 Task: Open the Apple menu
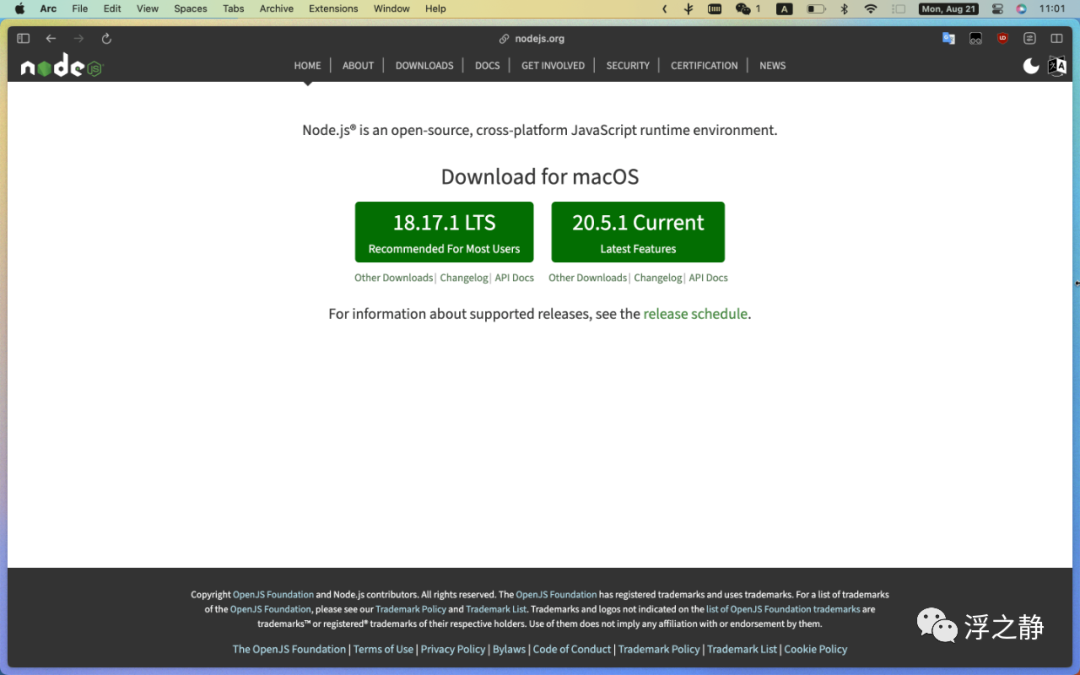click(19, 9)
